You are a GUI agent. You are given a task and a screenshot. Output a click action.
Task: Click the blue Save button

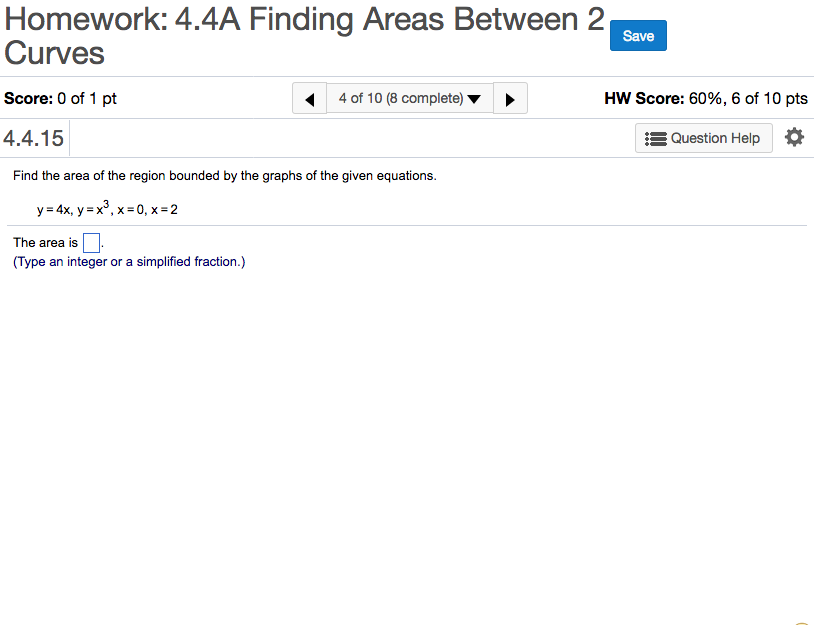click(638, 36)
